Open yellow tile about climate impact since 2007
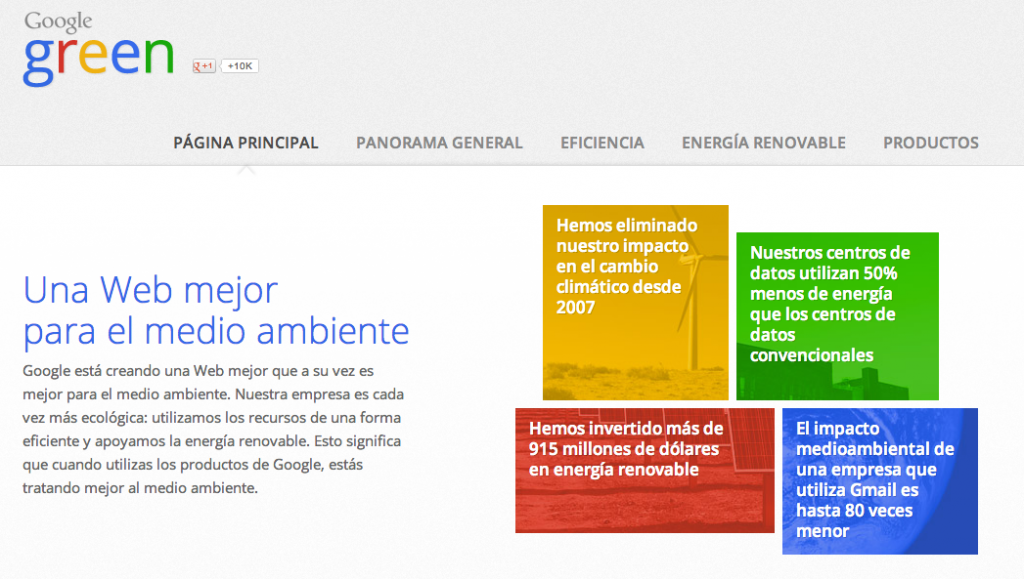This screenshot has width=1024, height=579. pyautogui.click(x=635, y=302)
